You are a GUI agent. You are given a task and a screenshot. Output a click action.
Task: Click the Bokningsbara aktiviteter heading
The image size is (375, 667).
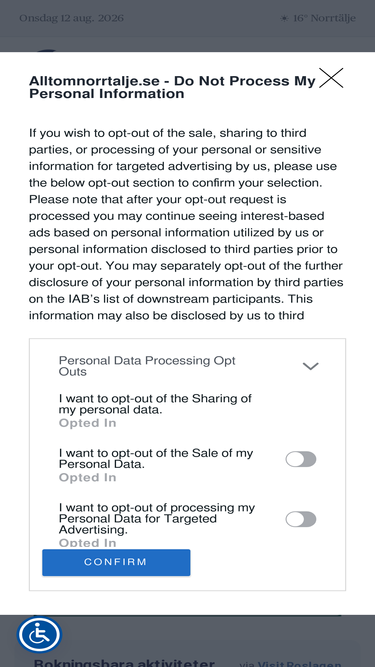pos(124,663)
